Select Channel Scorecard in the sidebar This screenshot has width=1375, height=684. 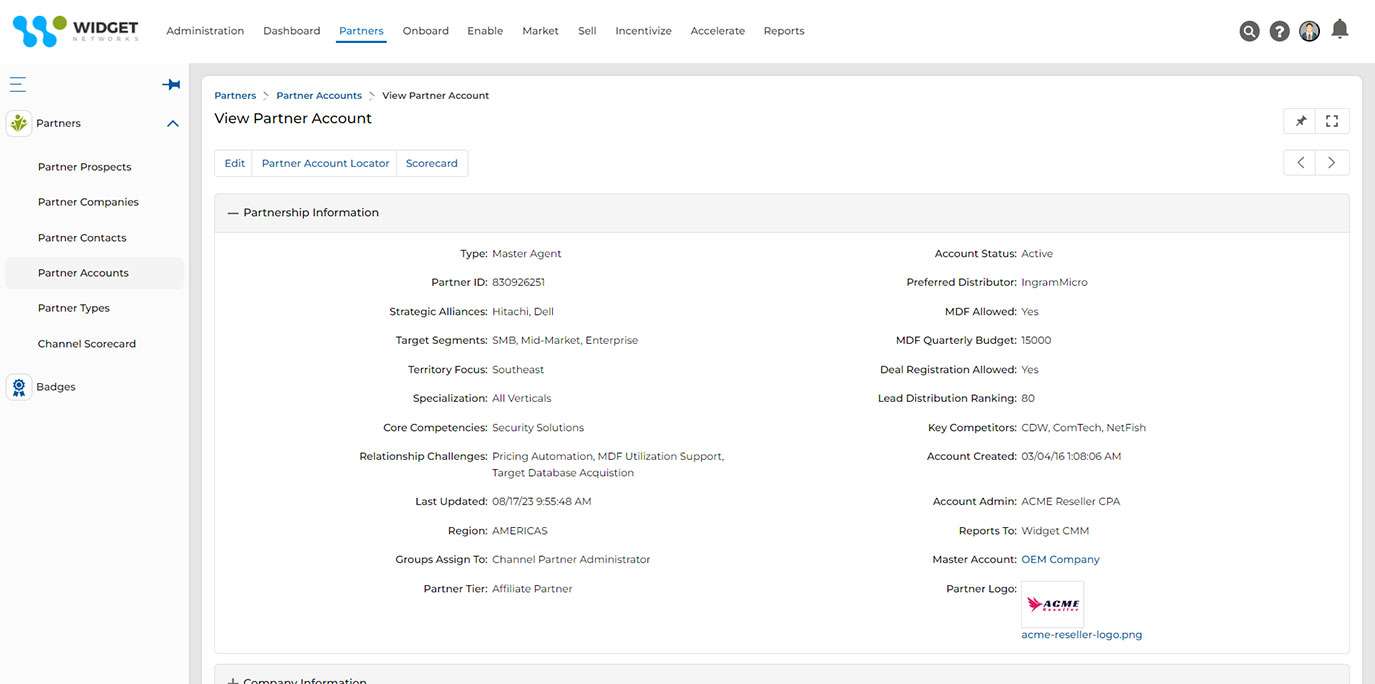(x=87, y=344)
